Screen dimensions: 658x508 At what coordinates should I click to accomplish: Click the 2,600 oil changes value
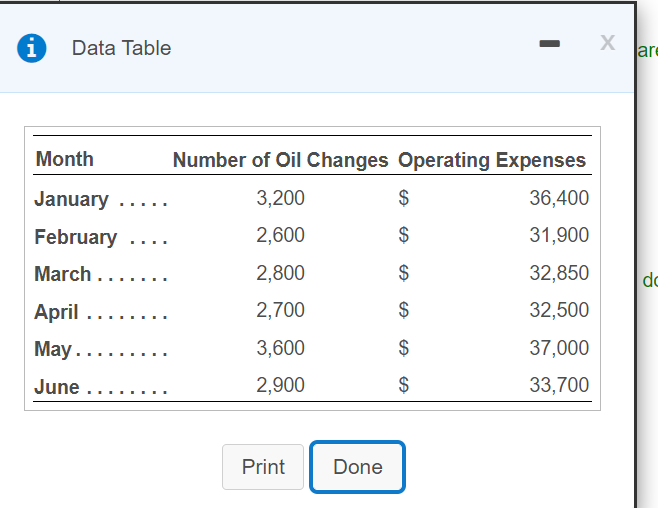(x=280, y=235)
